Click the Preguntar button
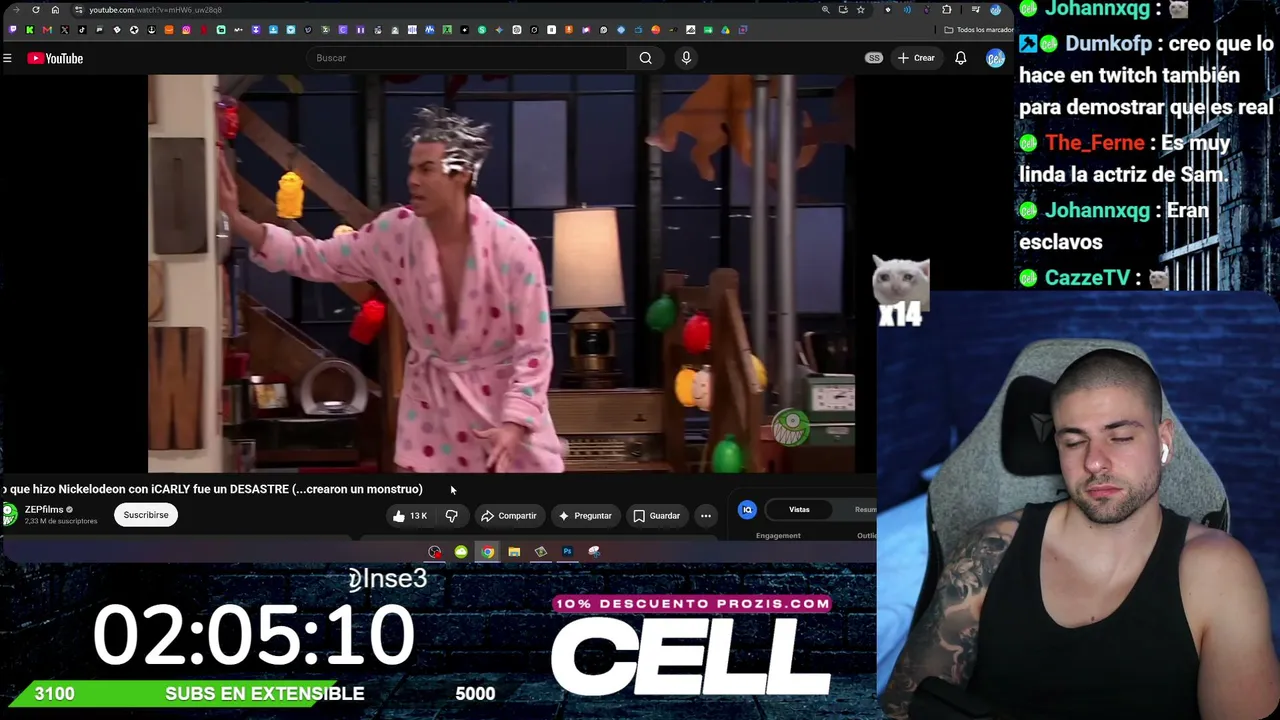This screenshot has height=720, width=1280. click(x=585, y=516)
